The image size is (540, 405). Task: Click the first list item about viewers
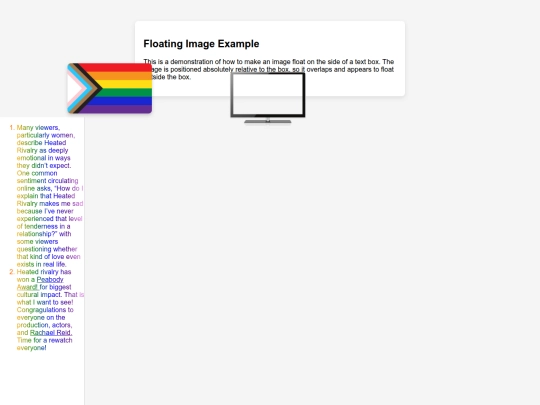pos(50,196)
